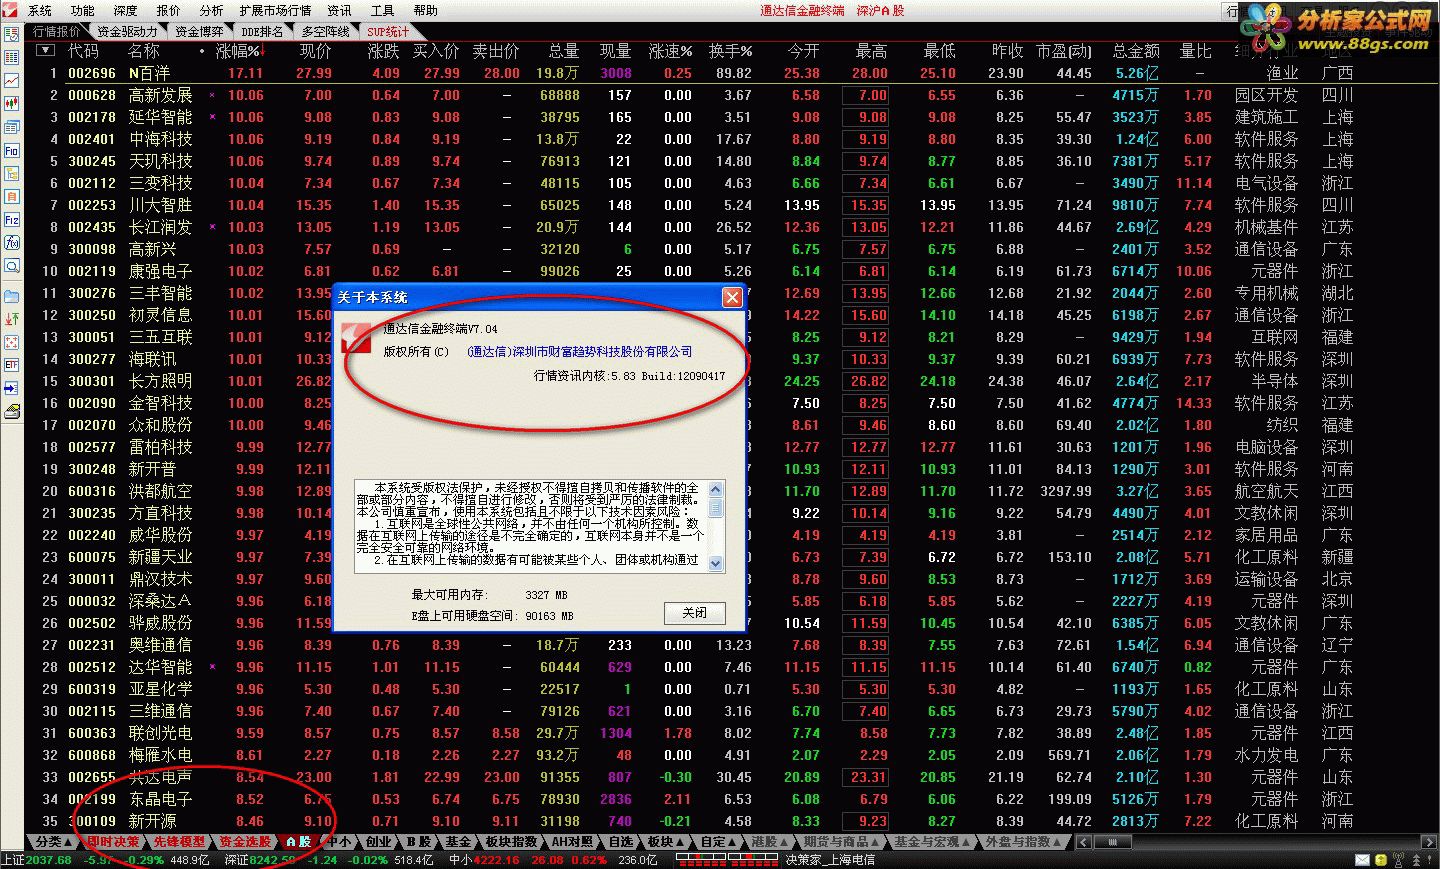
Task: Click the folder icon in left sidebar
Action: pyautogui.click(x=11, y=296)
